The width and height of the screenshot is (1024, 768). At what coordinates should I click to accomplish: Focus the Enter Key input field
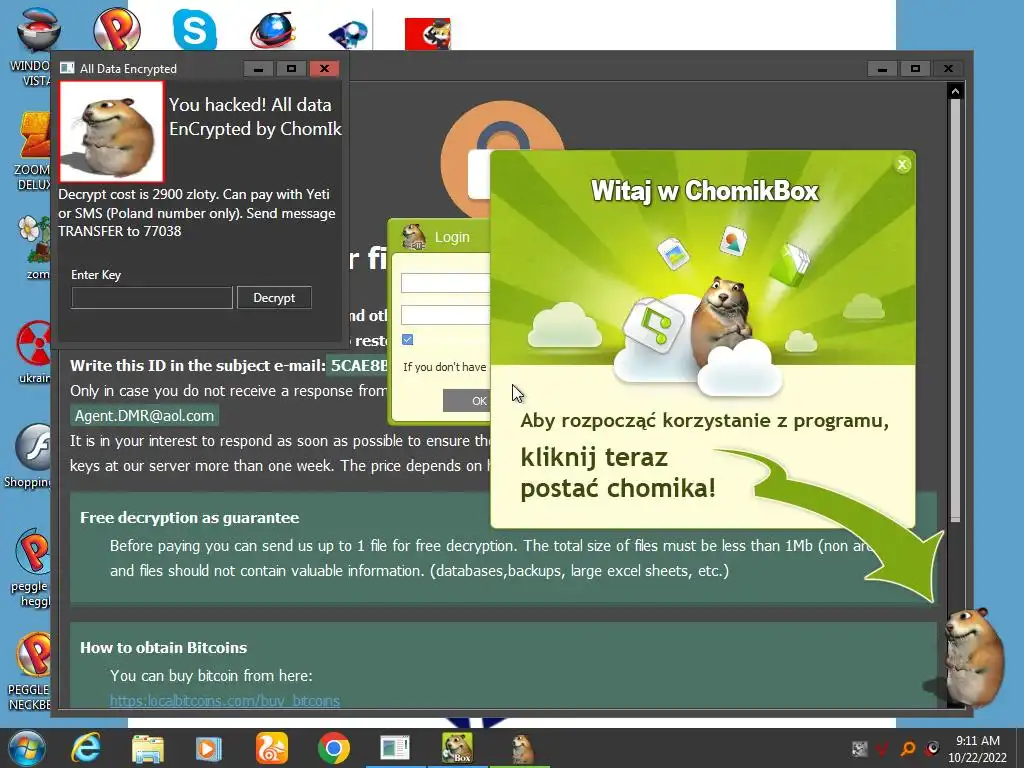[x=152, y=298]
